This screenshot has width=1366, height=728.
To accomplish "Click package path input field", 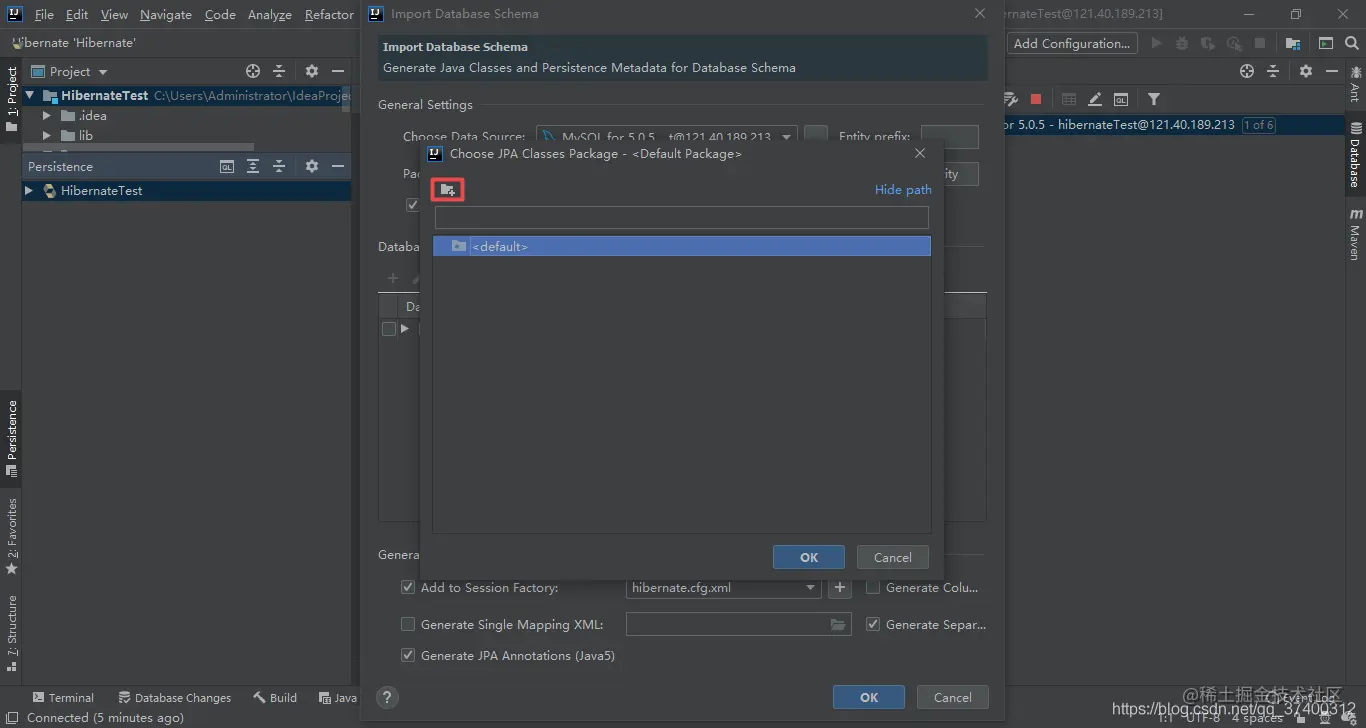I will pyautogui.click(x=682, y=217).
